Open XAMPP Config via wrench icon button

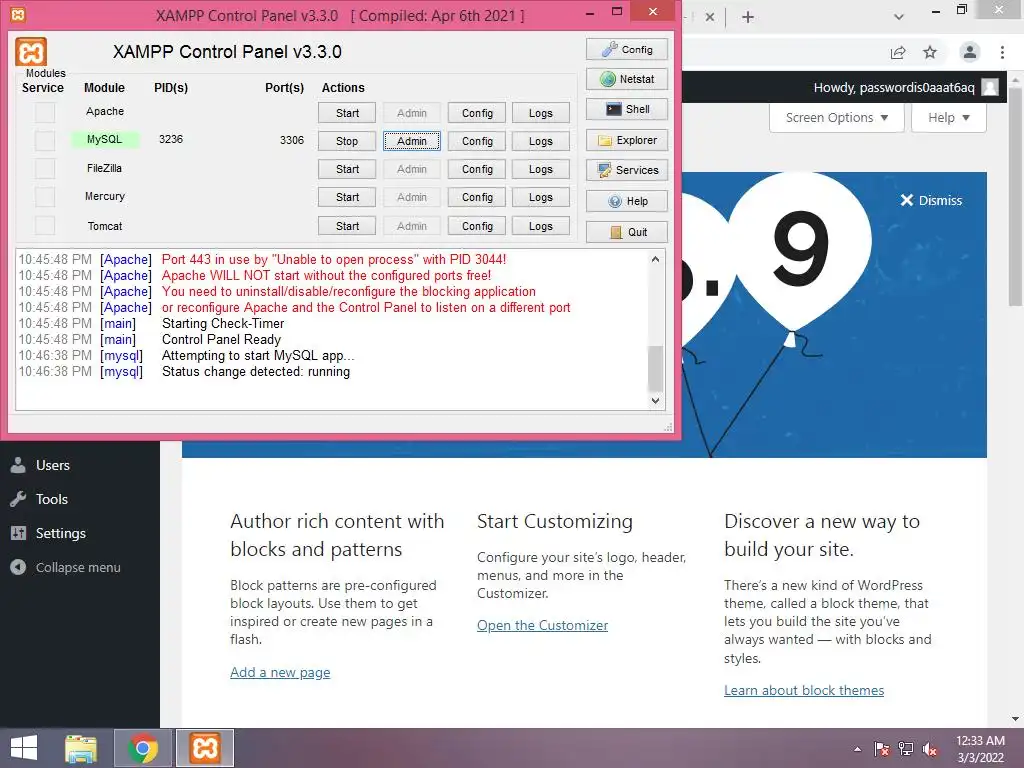point(627,50)
